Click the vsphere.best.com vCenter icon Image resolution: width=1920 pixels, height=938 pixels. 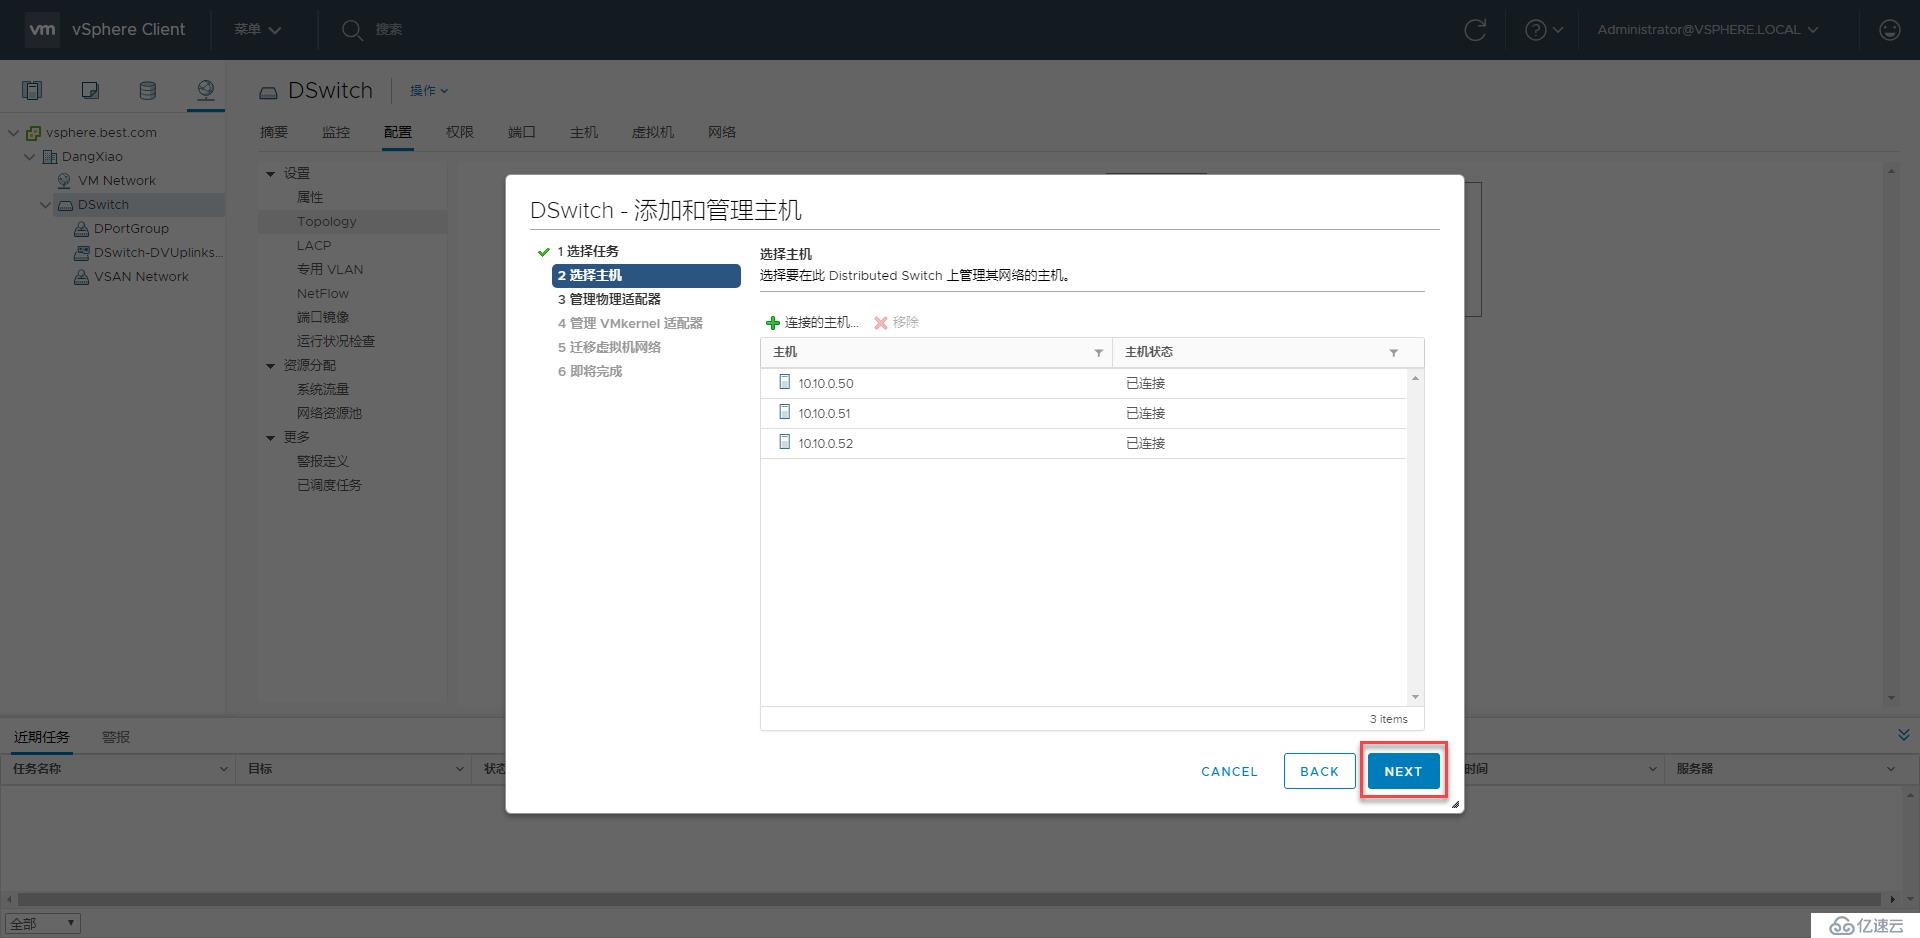click(34, 133)
